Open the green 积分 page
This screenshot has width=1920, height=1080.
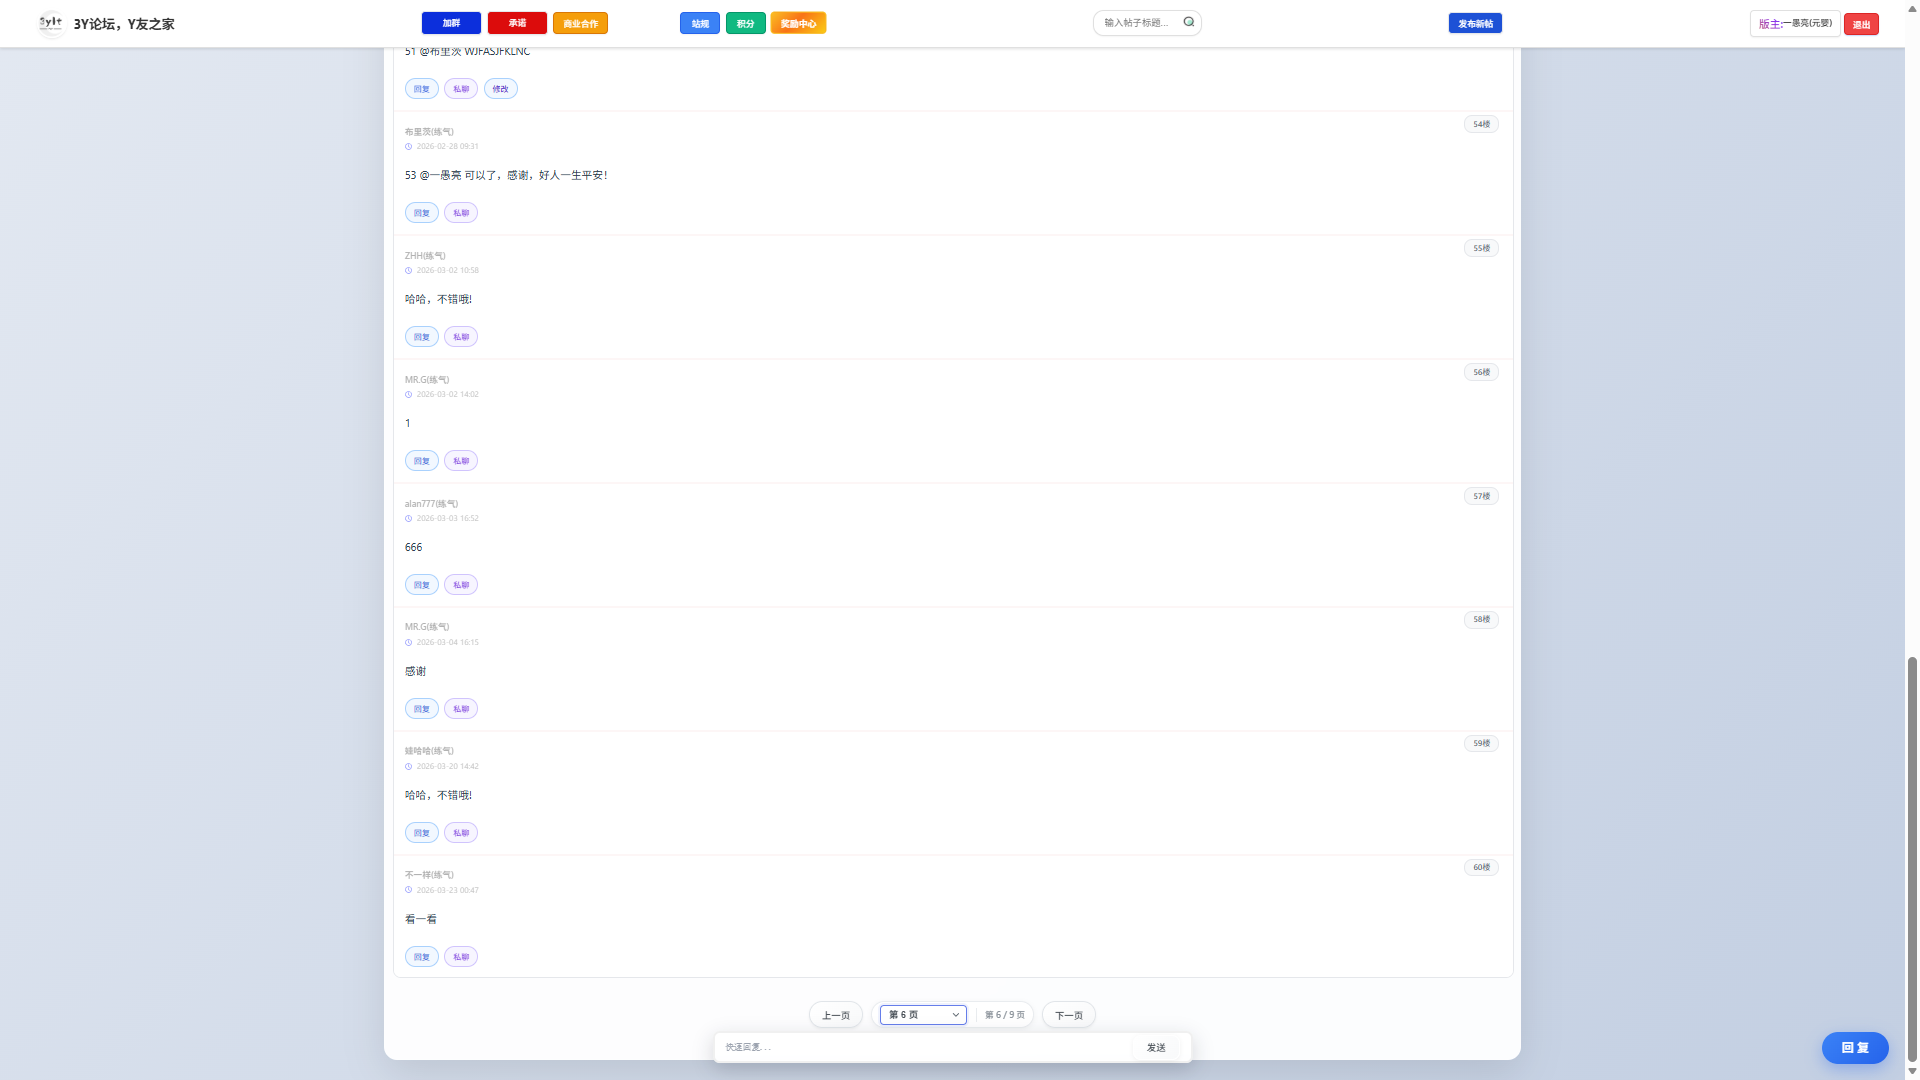click(746, 23)
